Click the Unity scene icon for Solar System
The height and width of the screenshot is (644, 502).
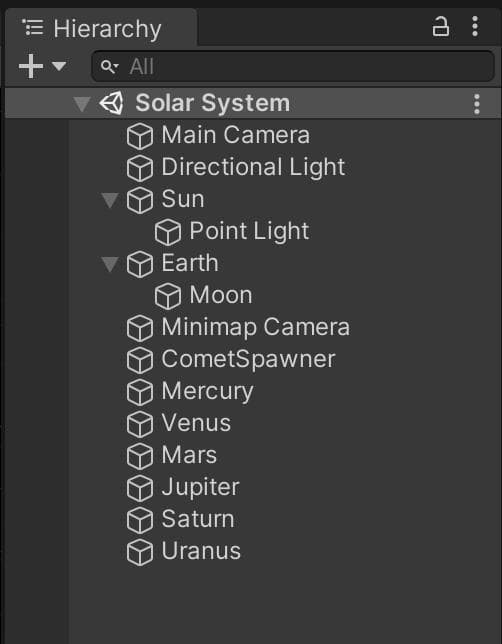coord(111,103)
